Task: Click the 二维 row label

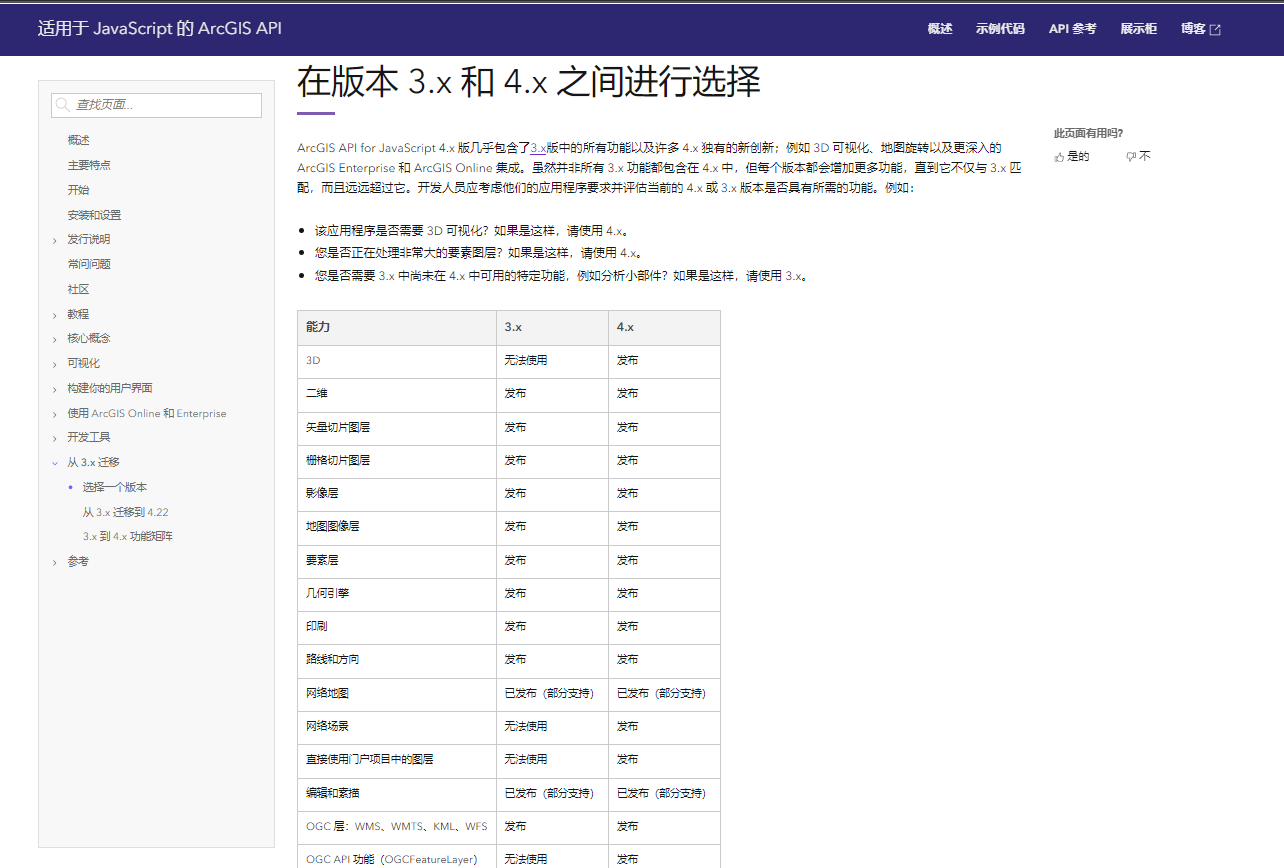Action: 316,394
